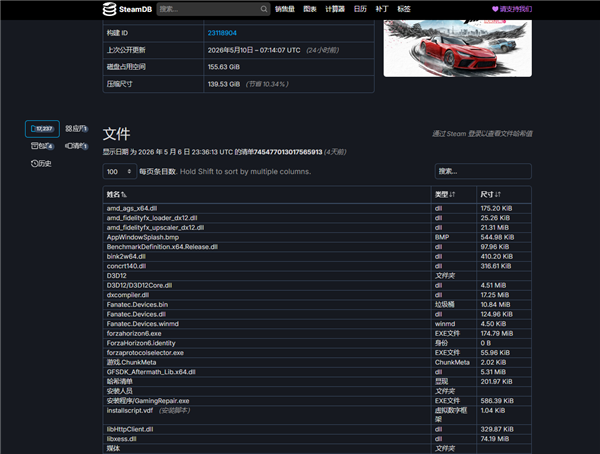Select forzaprotocolselector.exe file name
The height and width of the screenshot is (454, 600).
click(145, 353)
